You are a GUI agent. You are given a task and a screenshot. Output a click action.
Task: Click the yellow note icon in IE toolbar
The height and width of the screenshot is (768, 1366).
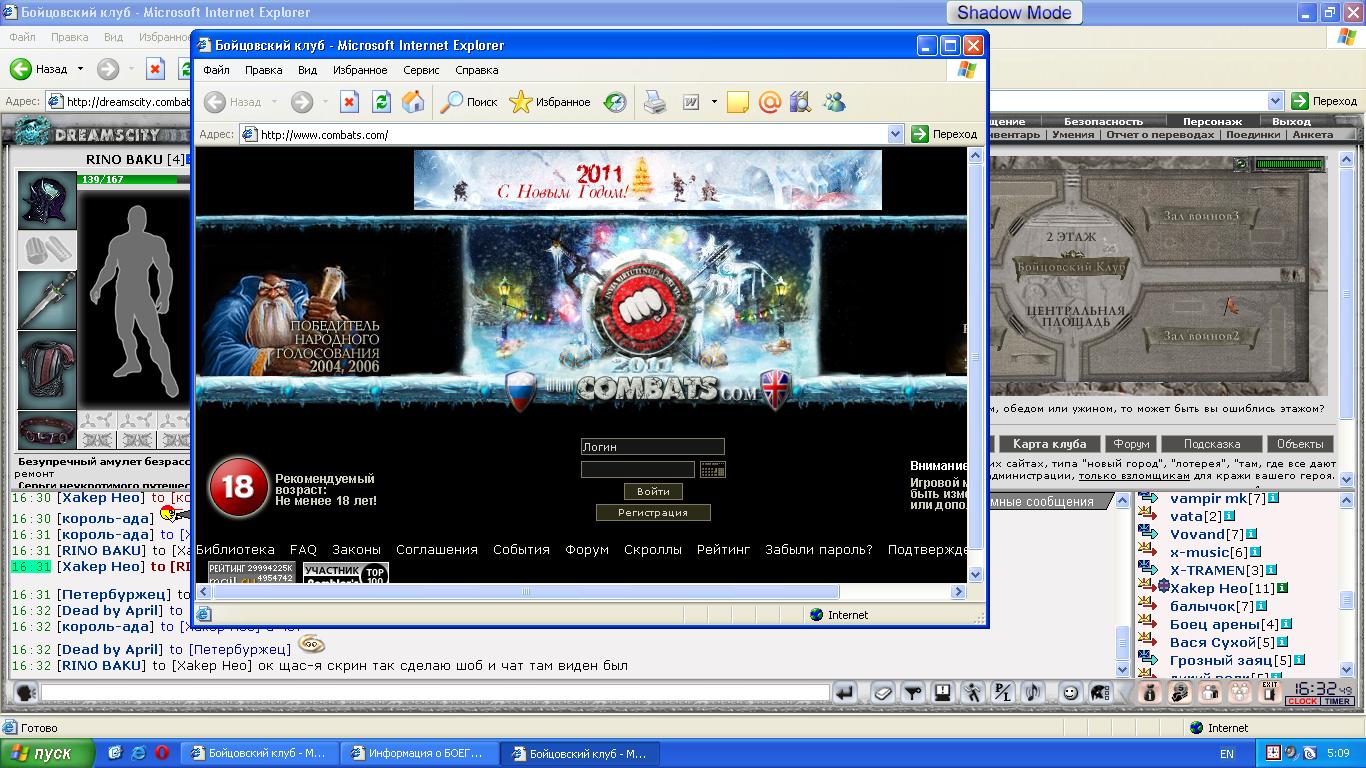pos(738,102)
